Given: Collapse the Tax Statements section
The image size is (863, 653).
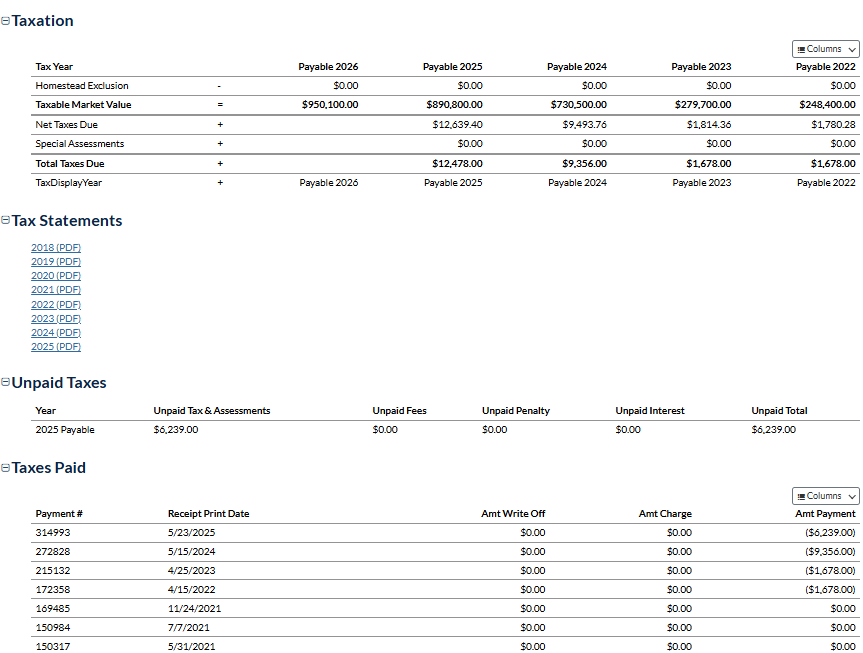Looking at the screenshot, I should click(x=6, y=221).
